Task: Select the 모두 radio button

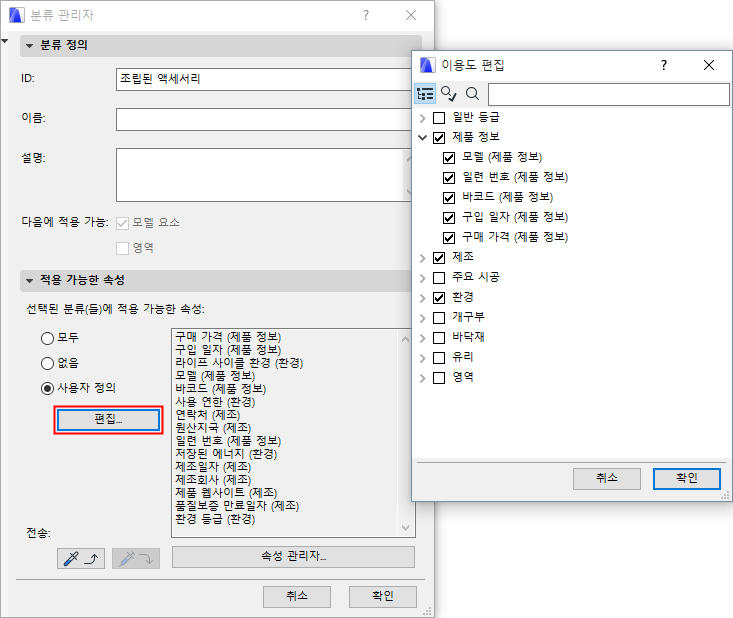Action: [x=47, y=338]
